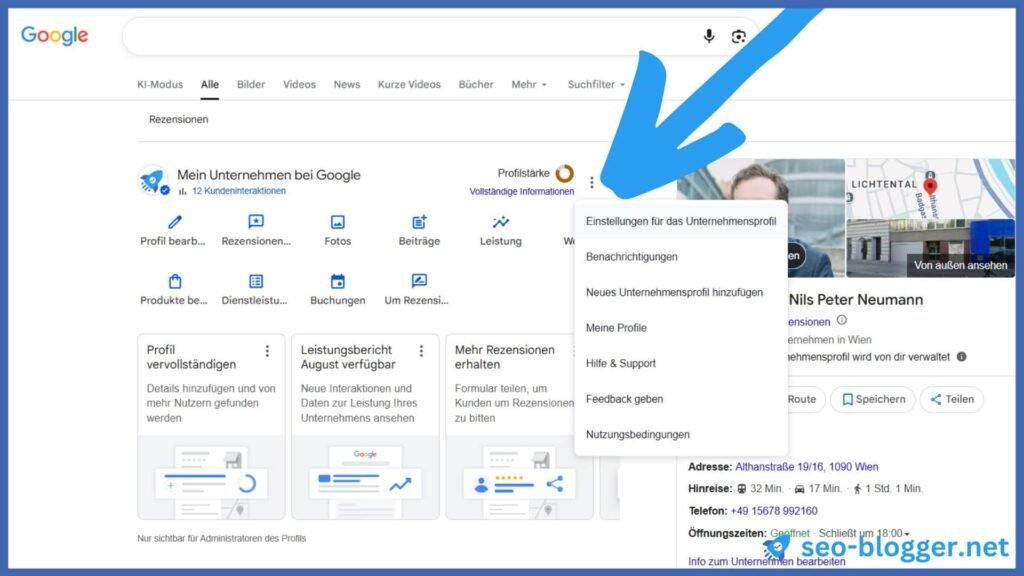Open Produkte bearbeiten shopping bag icon

click(174, 281)
